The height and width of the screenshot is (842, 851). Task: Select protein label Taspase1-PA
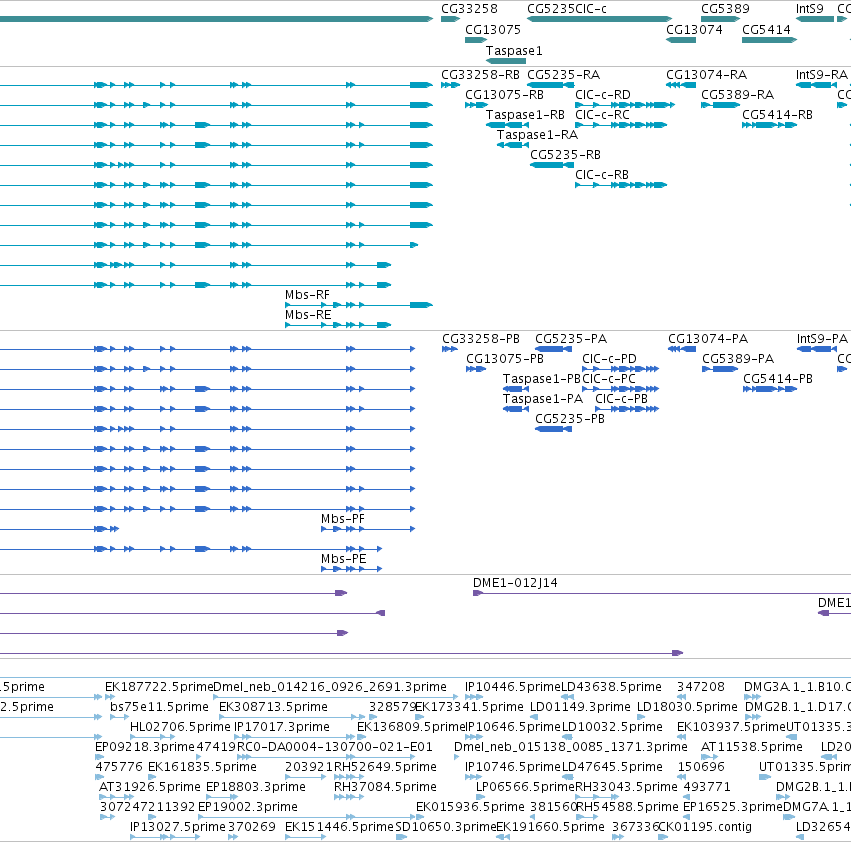click(543, 400)
